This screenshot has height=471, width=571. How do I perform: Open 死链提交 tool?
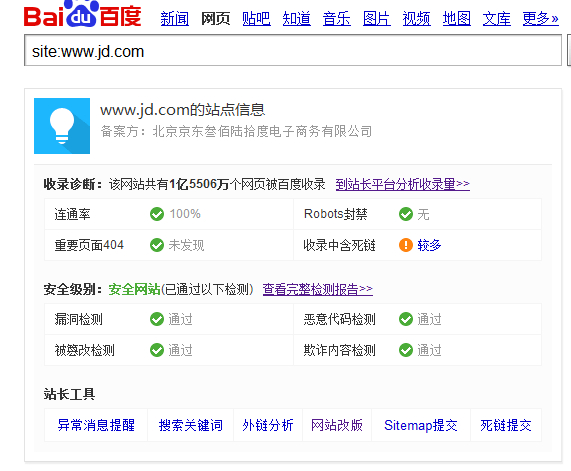point(506,425)
